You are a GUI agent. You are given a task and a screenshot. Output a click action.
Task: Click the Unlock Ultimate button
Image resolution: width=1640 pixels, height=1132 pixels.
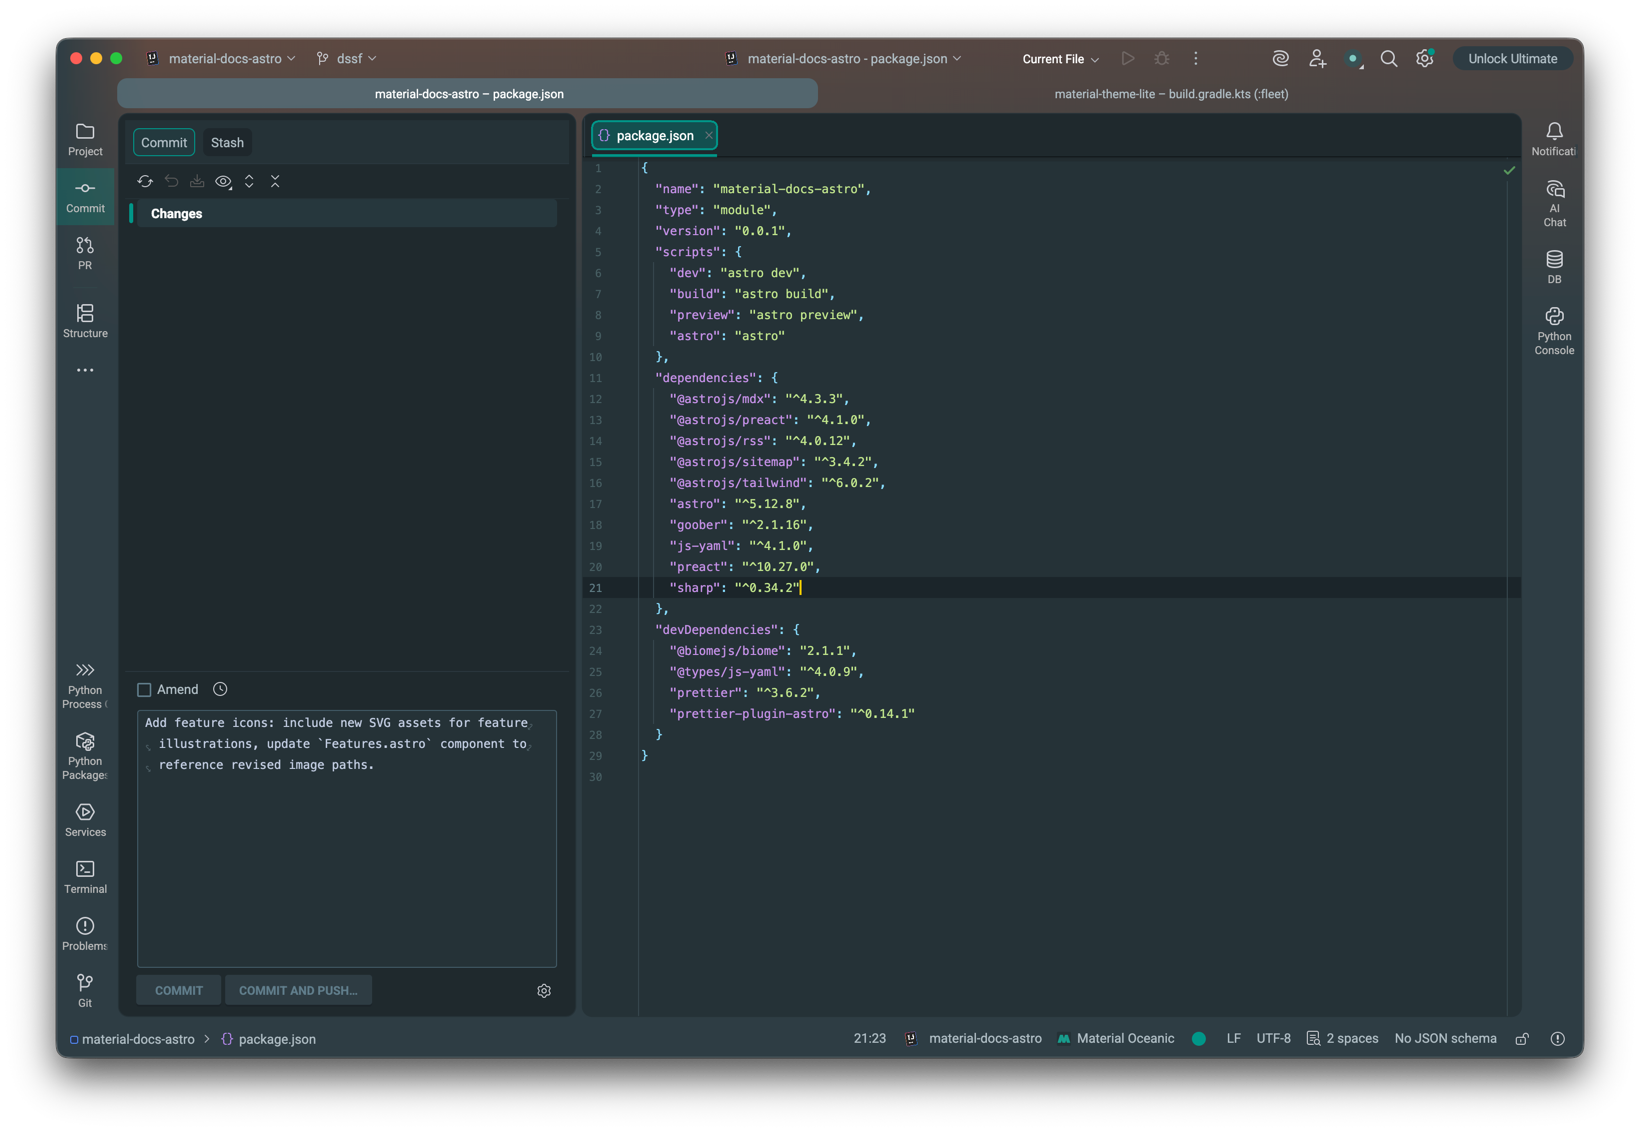[1511, 59]
